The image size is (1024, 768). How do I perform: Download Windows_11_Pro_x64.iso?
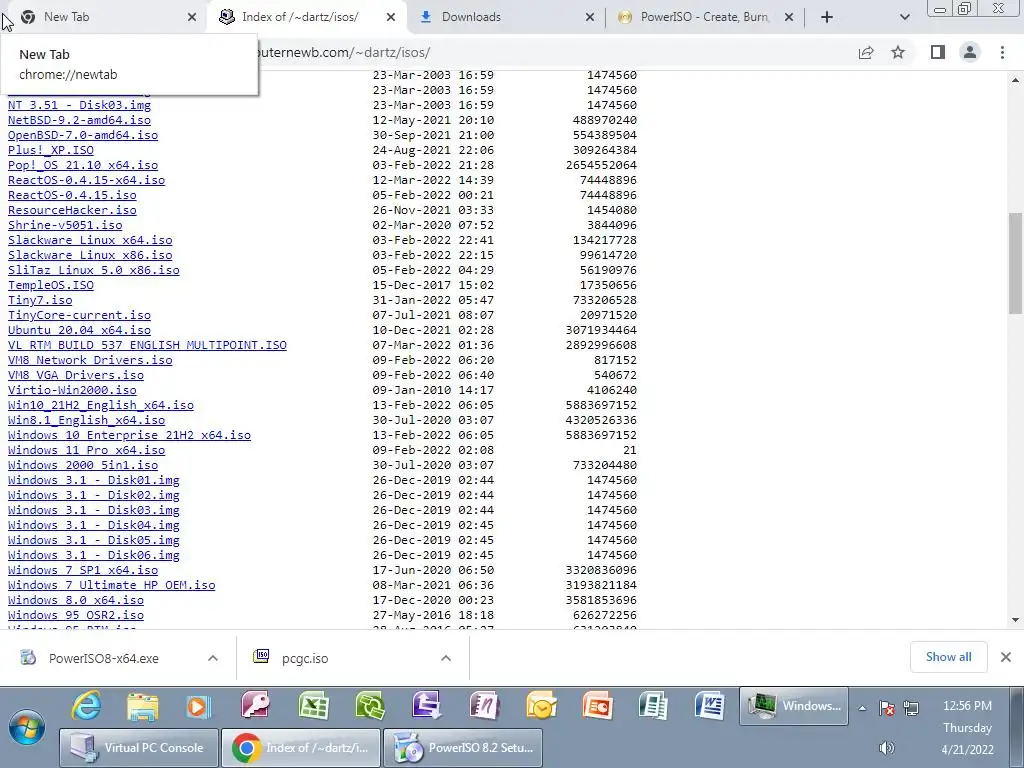pyautogui.click(x=86, y=451)
